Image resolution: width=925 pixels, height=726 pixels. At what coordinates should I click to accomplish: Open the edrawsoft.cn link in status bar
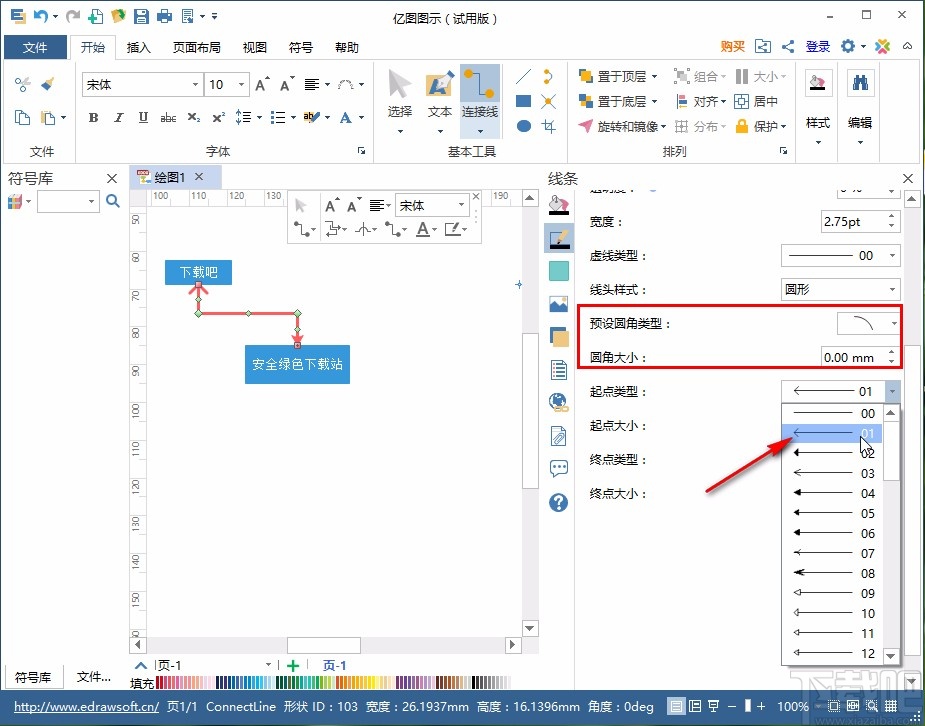86,707
